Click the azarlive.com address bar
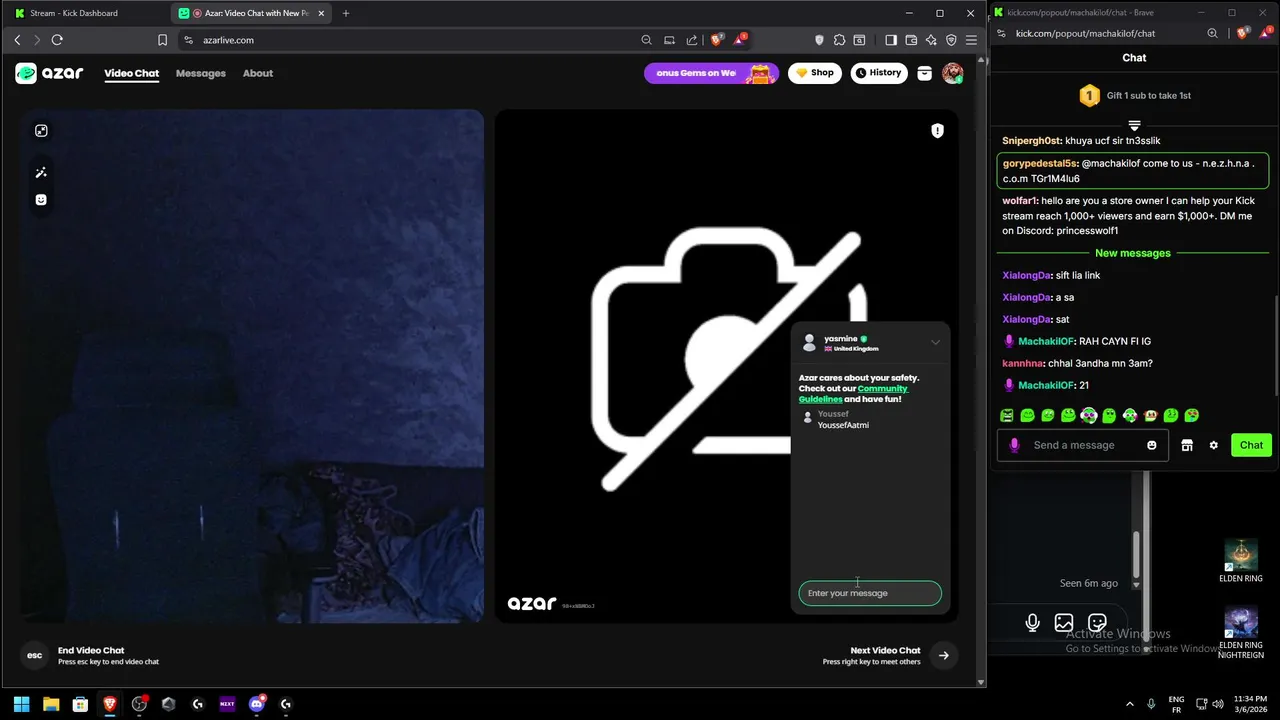Viewport: 1280px width, 720px height. coord(410,40)
